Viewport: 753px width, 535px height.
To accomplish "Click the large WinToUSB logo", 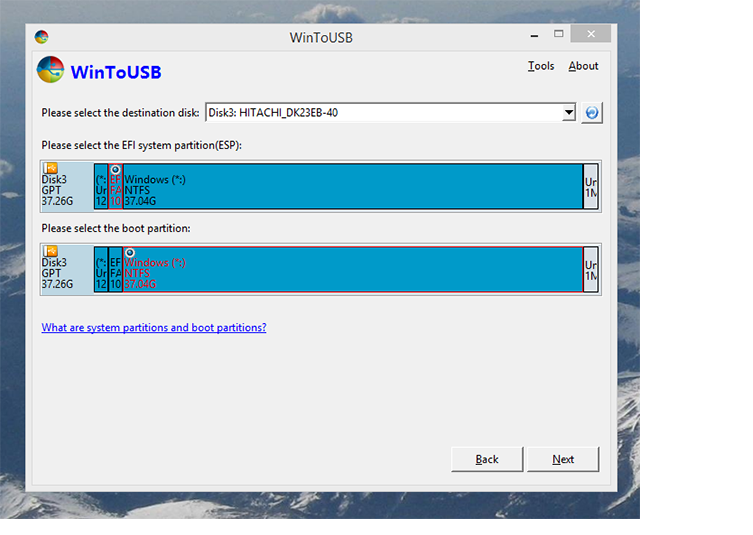I will (50, 70).
